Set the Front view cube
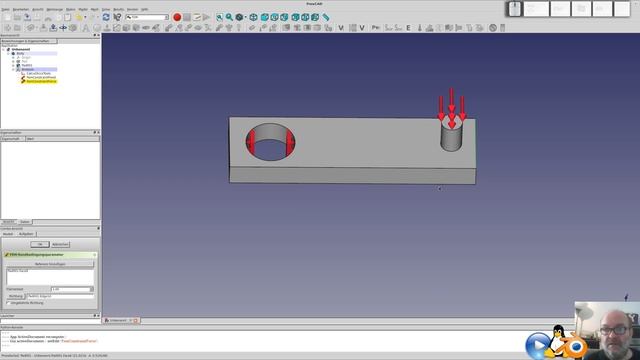The width and height of the screenshot is (640, 360). (274, 17)
